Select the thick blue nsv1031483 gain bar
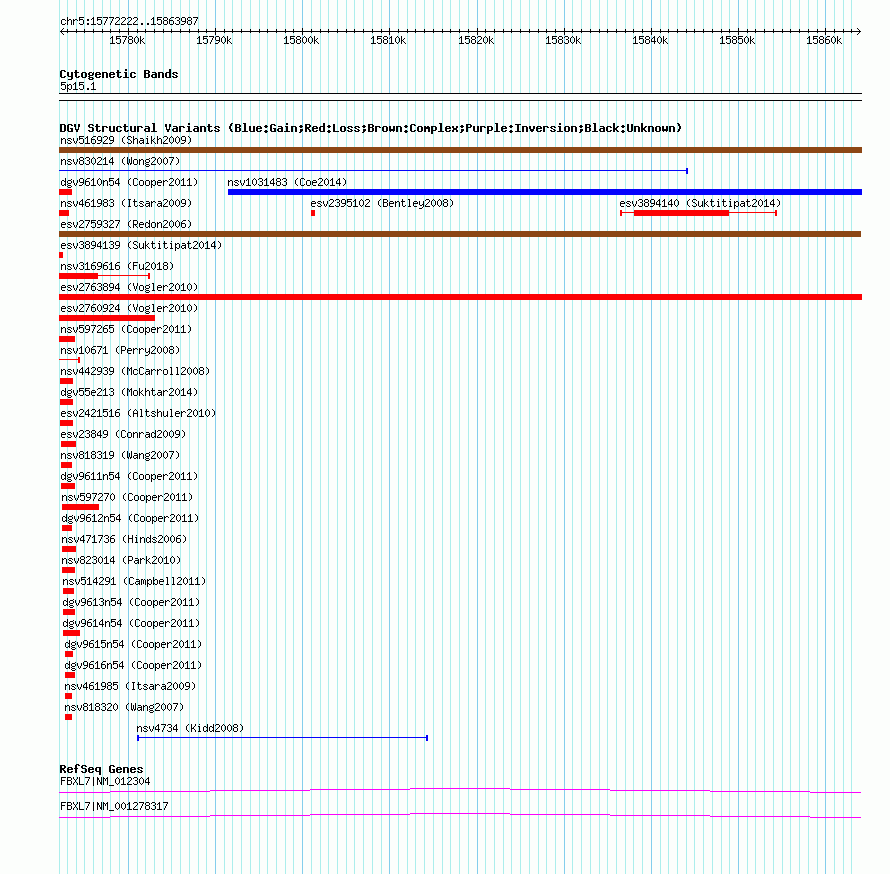 (545, 192)
